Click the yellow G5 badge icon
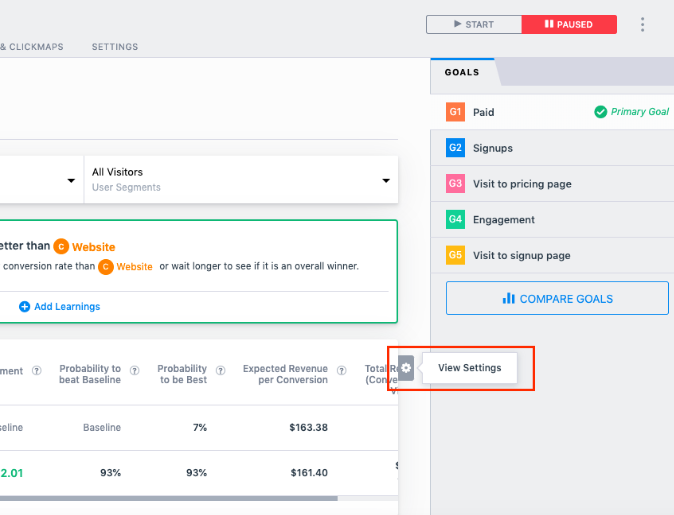 (455, 255)
